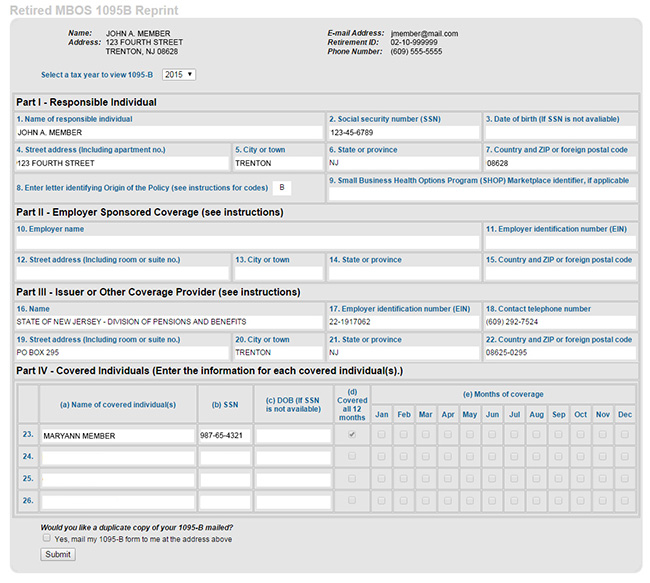650x583 pixels.
Task: Click row number 23 label
Action: (x=28, y=434)
